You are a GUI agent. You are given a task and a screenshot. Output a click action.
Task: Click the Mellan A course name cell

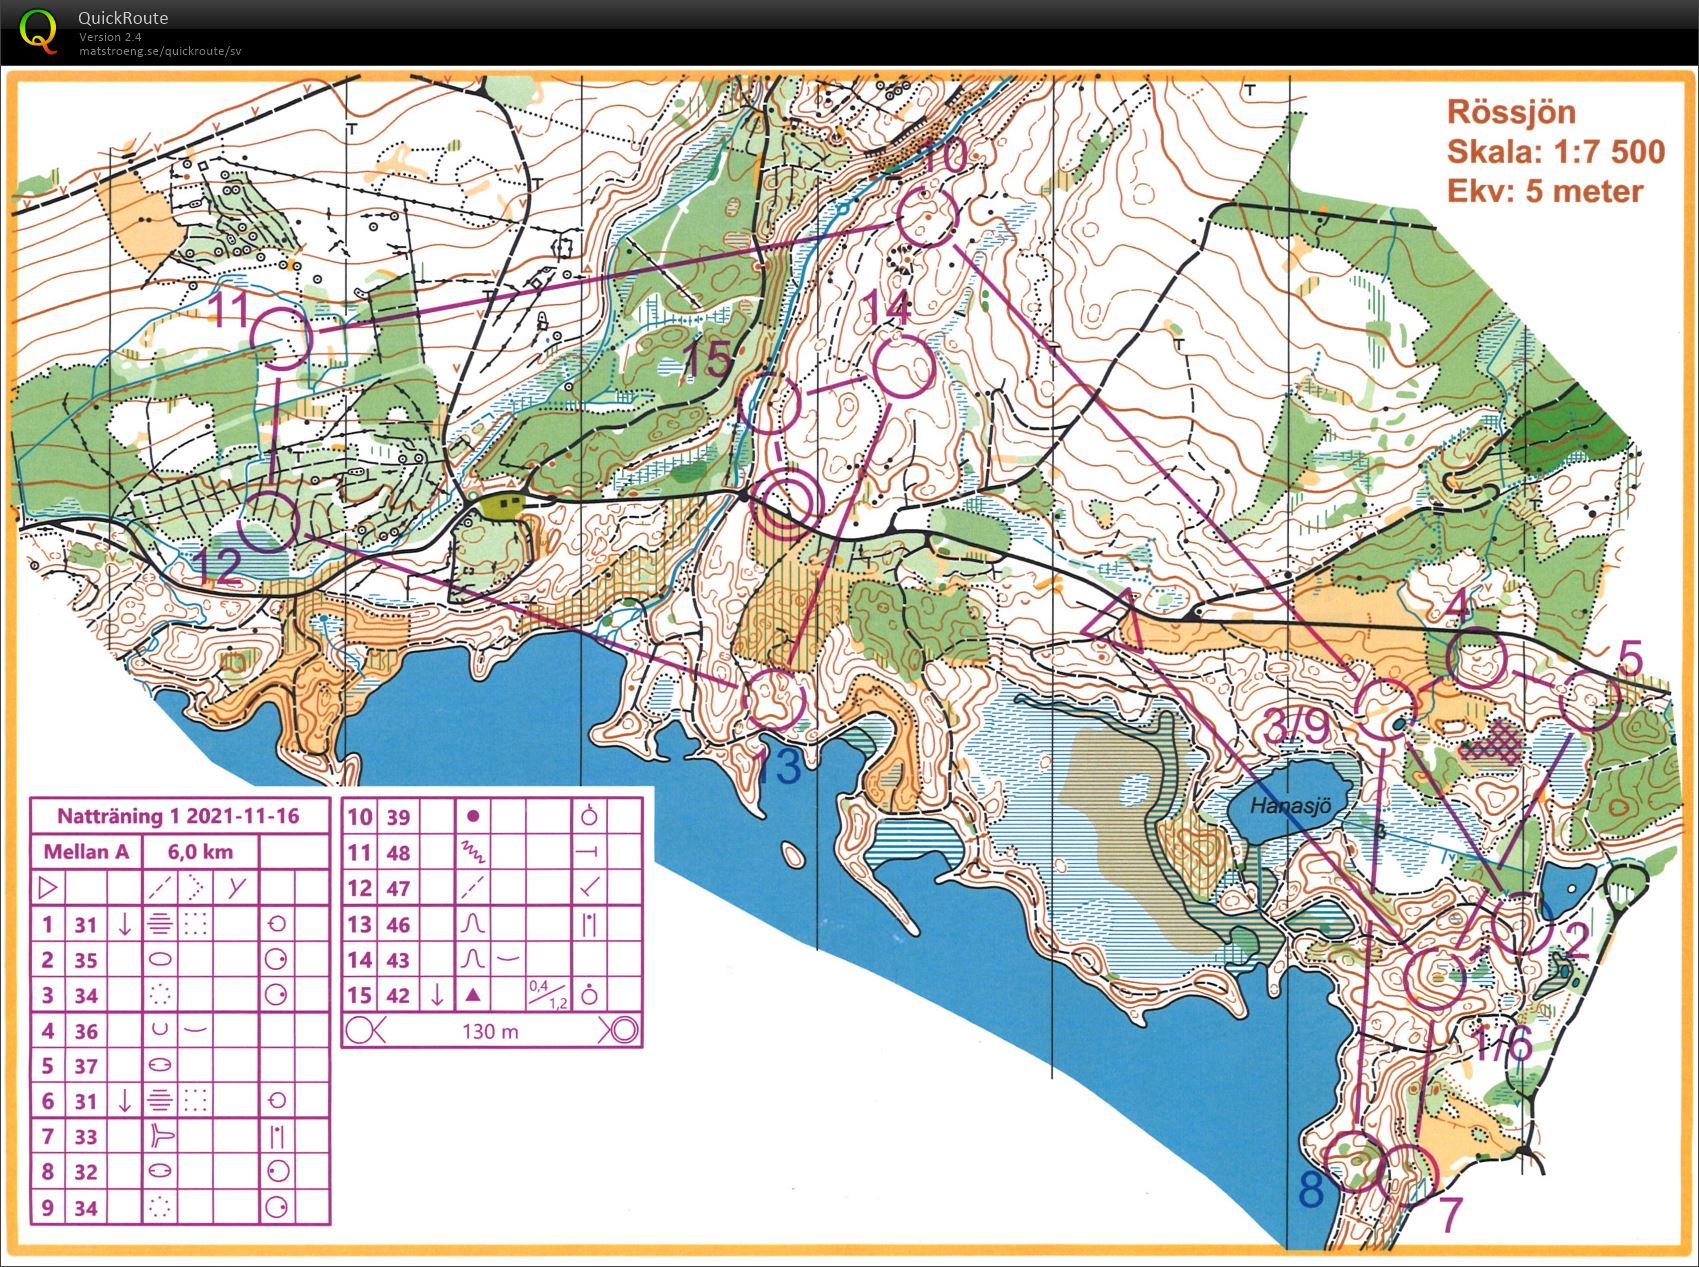86,852
